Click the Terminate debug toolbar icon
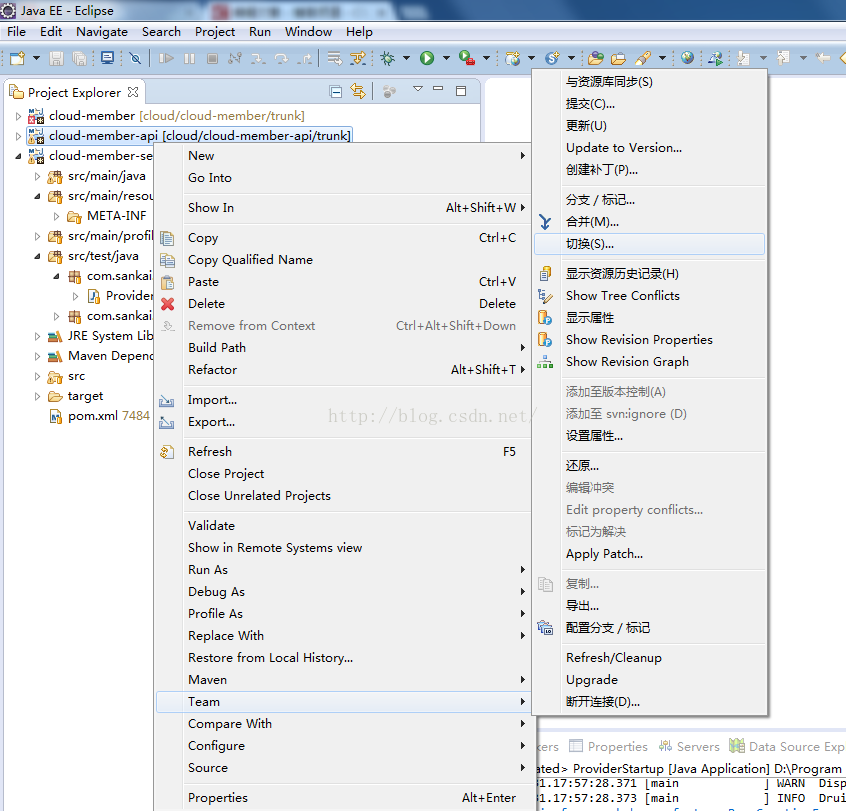Screen dimensions: 846x811 click(x=212, y=58)
